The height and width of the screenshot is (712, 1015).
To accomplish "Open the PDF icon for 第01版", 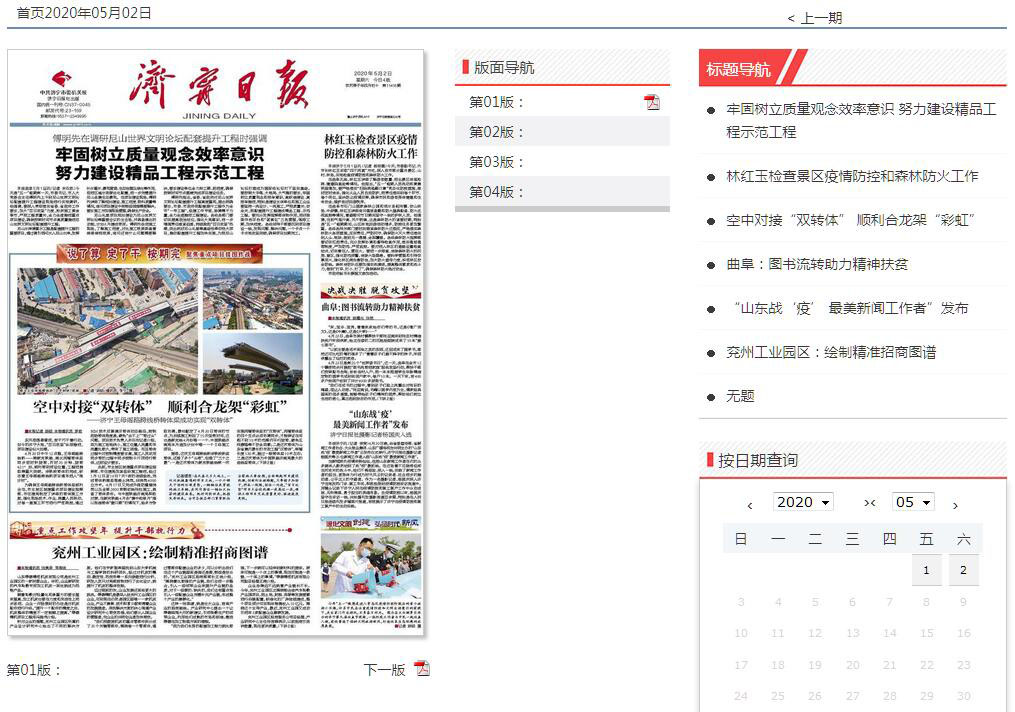I will coord(652,102).
